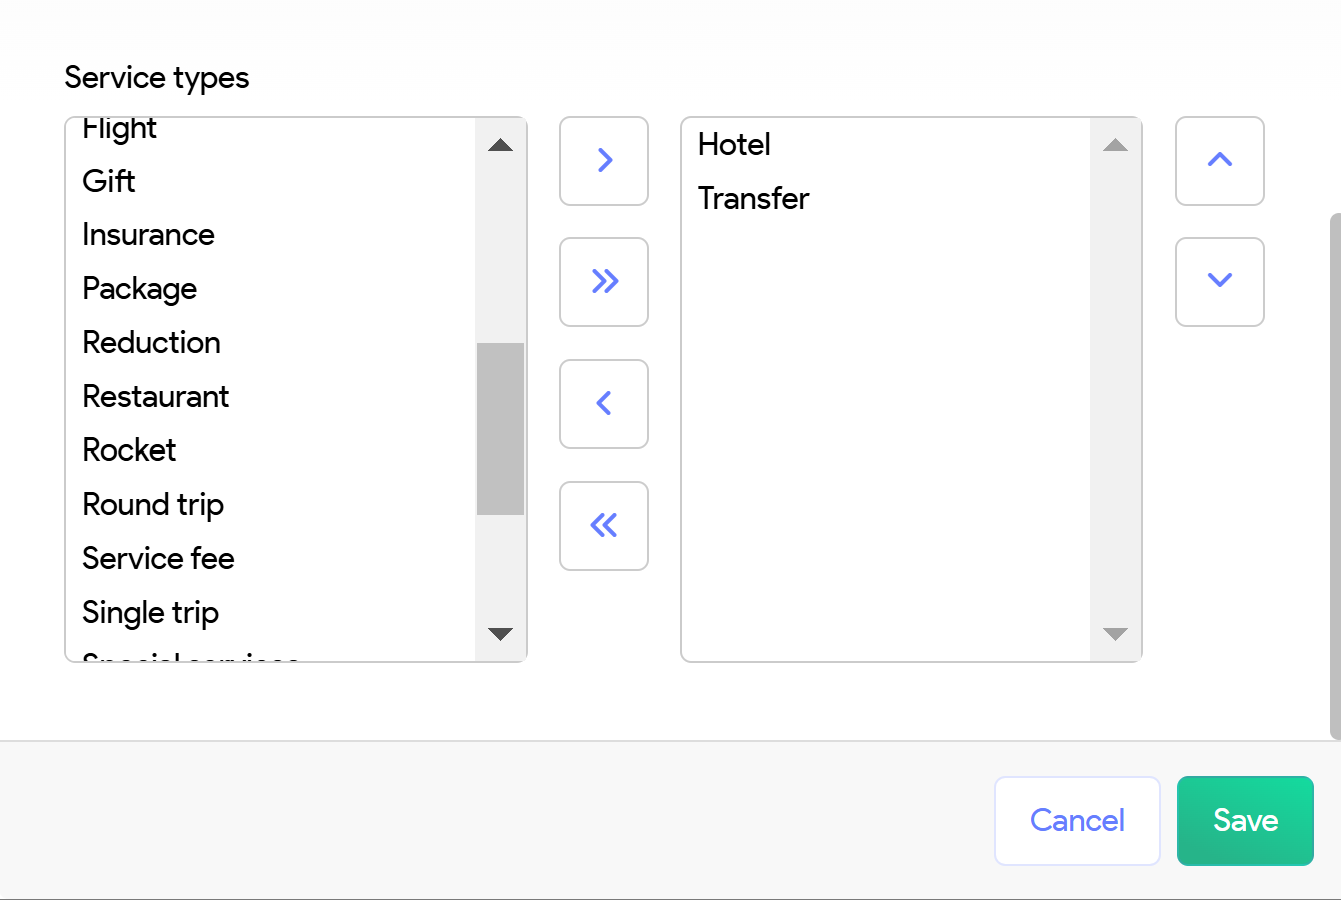Move selected item down with chevron

pyautogui.click(x=1219, y=282)
